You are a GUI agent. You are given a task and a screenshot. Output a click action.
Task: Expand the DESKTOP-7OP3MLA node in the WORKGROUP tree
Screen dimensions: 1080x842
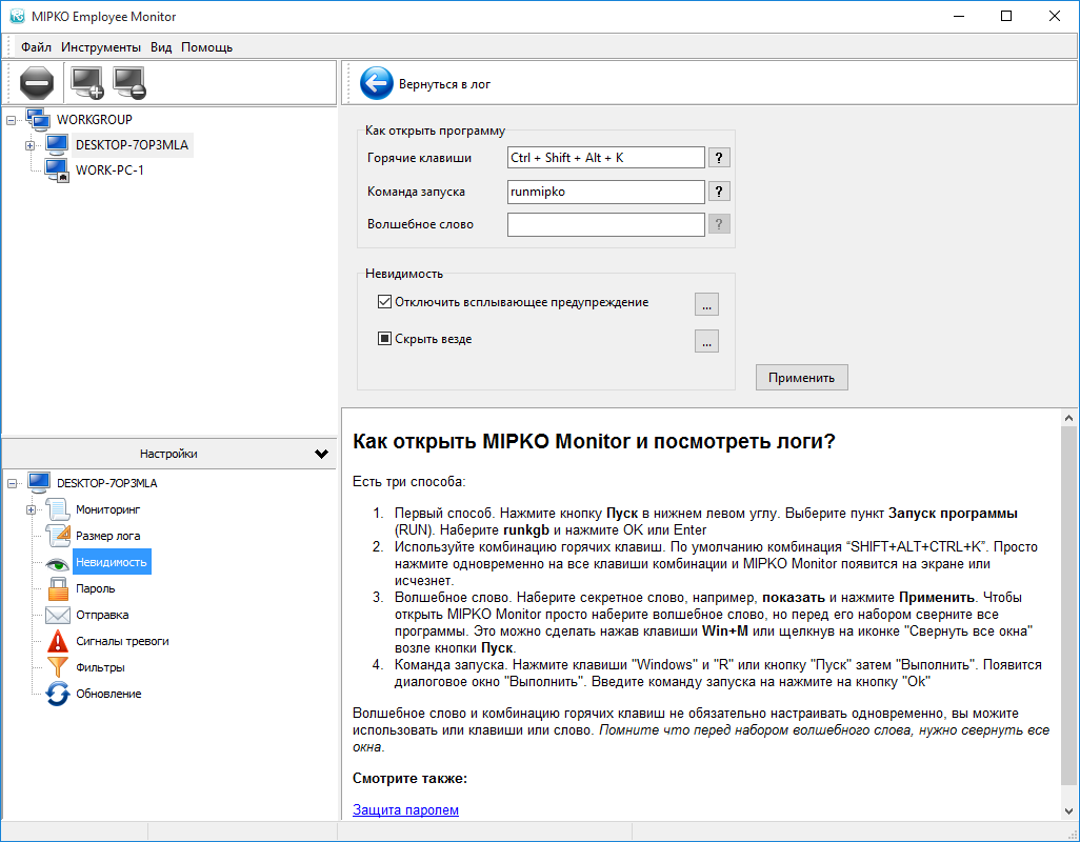(x=30, y=145)
